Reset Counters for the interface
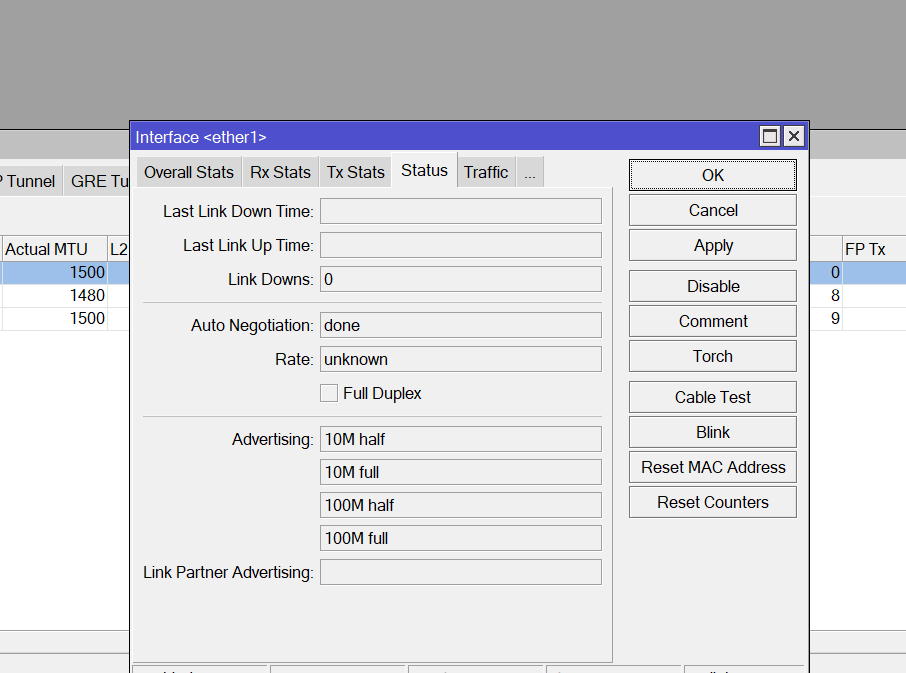906x673 pixels. pyautogui.click(x=712, y=502)
